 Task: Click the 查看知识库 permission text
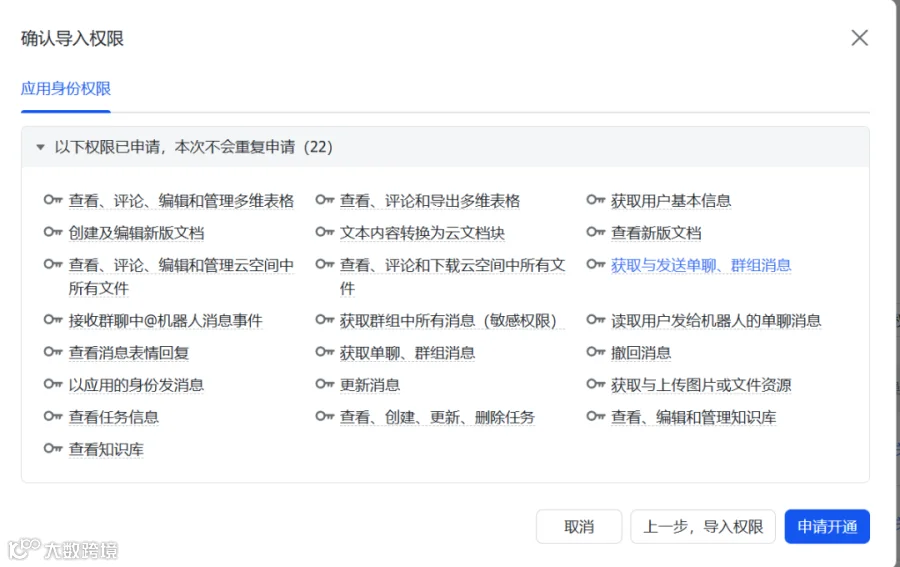point(106,449)
